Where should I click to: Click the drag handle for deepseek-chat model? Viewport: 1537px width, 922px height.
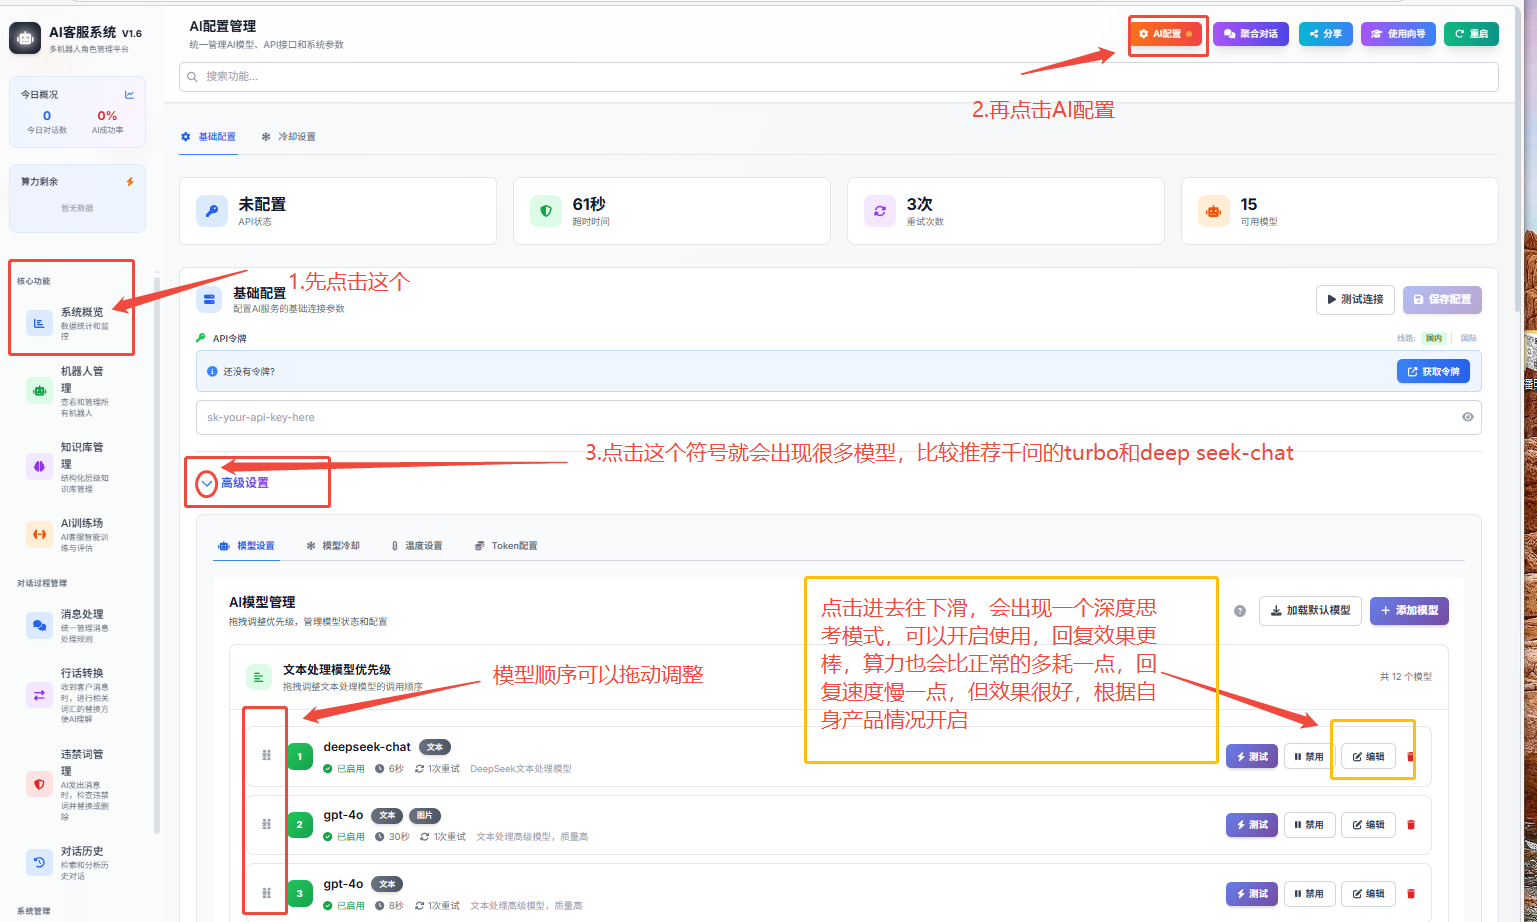click(x=266, y=756)
